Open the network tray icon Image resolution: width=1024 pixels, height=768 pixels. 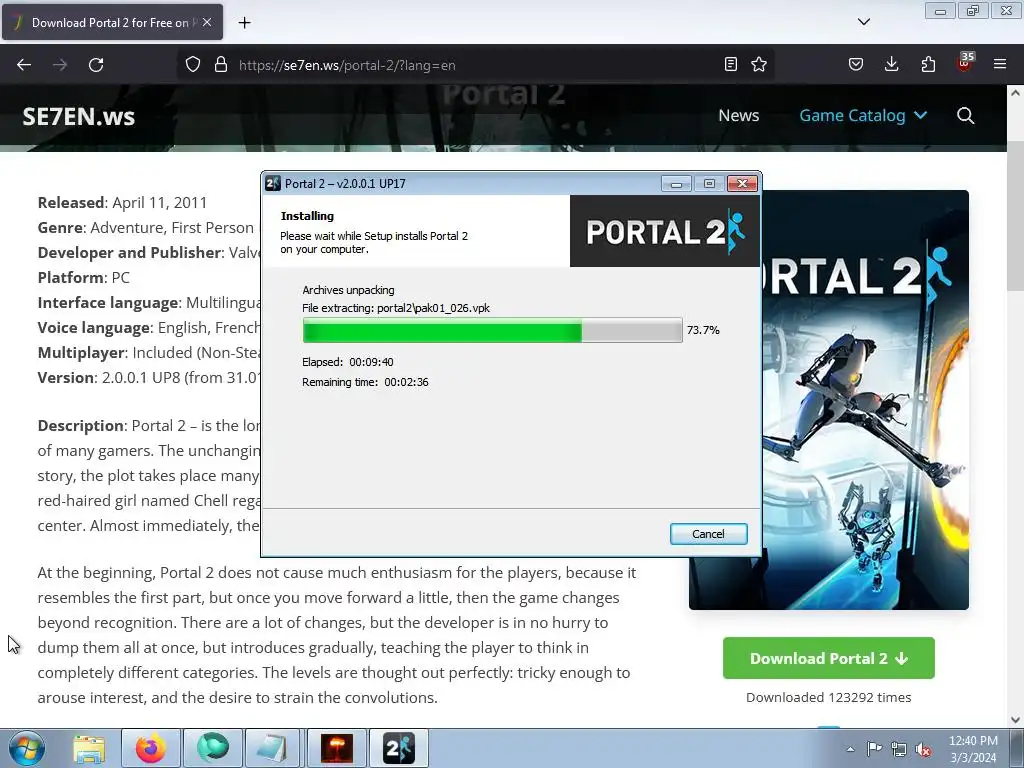click(899, 749)
